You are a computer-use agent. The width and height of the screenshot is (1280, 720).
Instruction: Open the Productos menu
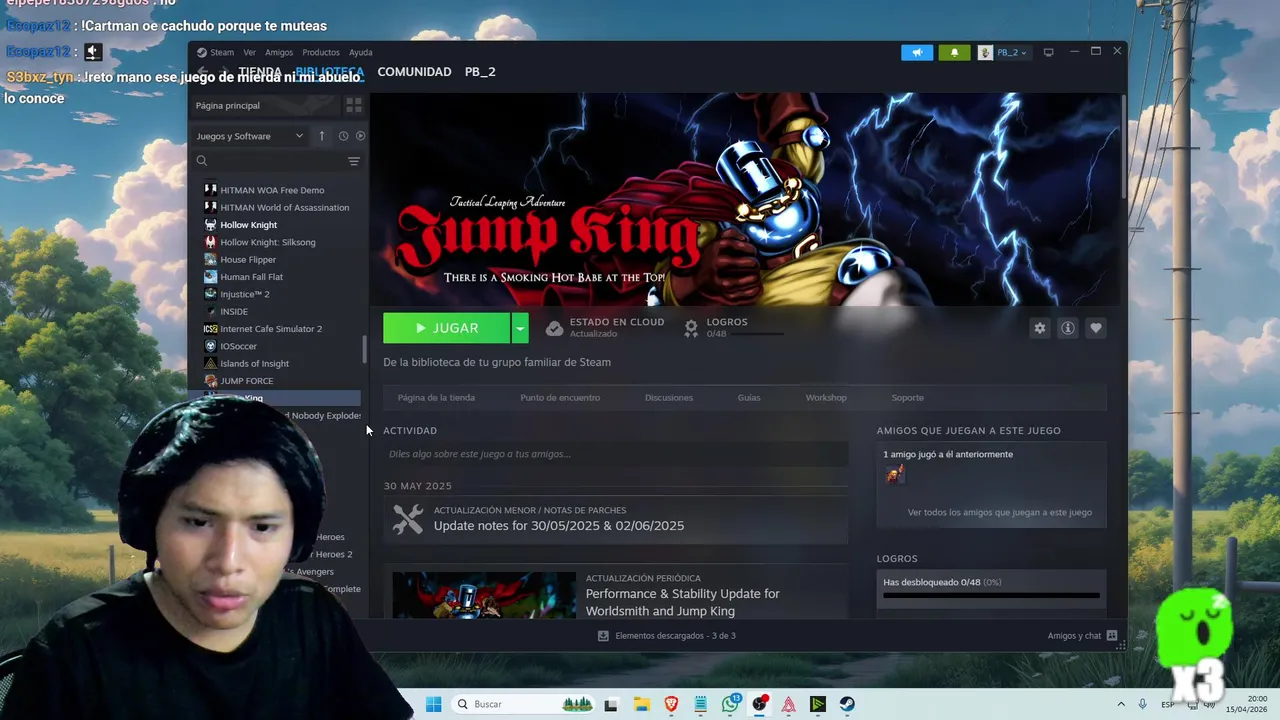(321, 52)
